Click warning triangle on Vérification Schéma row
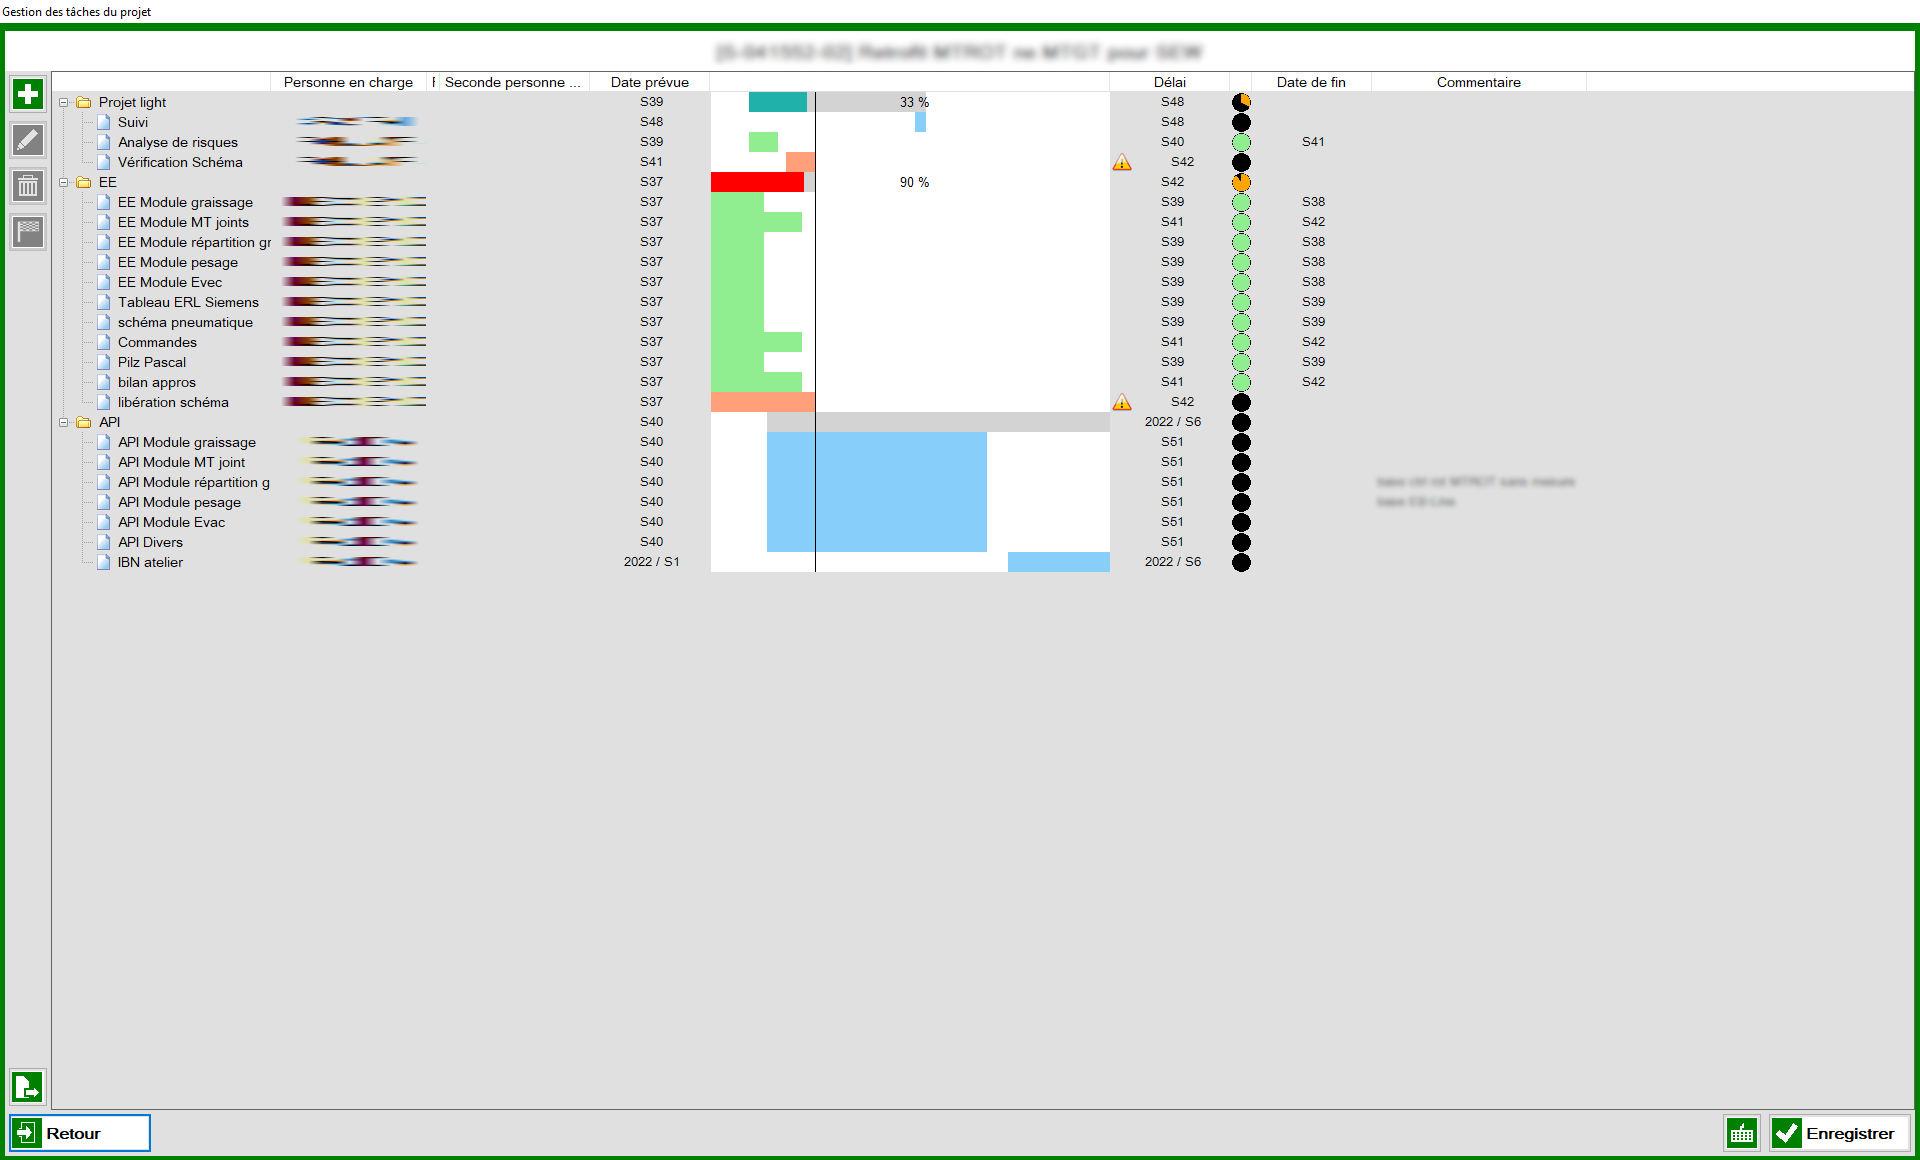The height and width of the screenshot is (1160, 1920). [1122, 162]
